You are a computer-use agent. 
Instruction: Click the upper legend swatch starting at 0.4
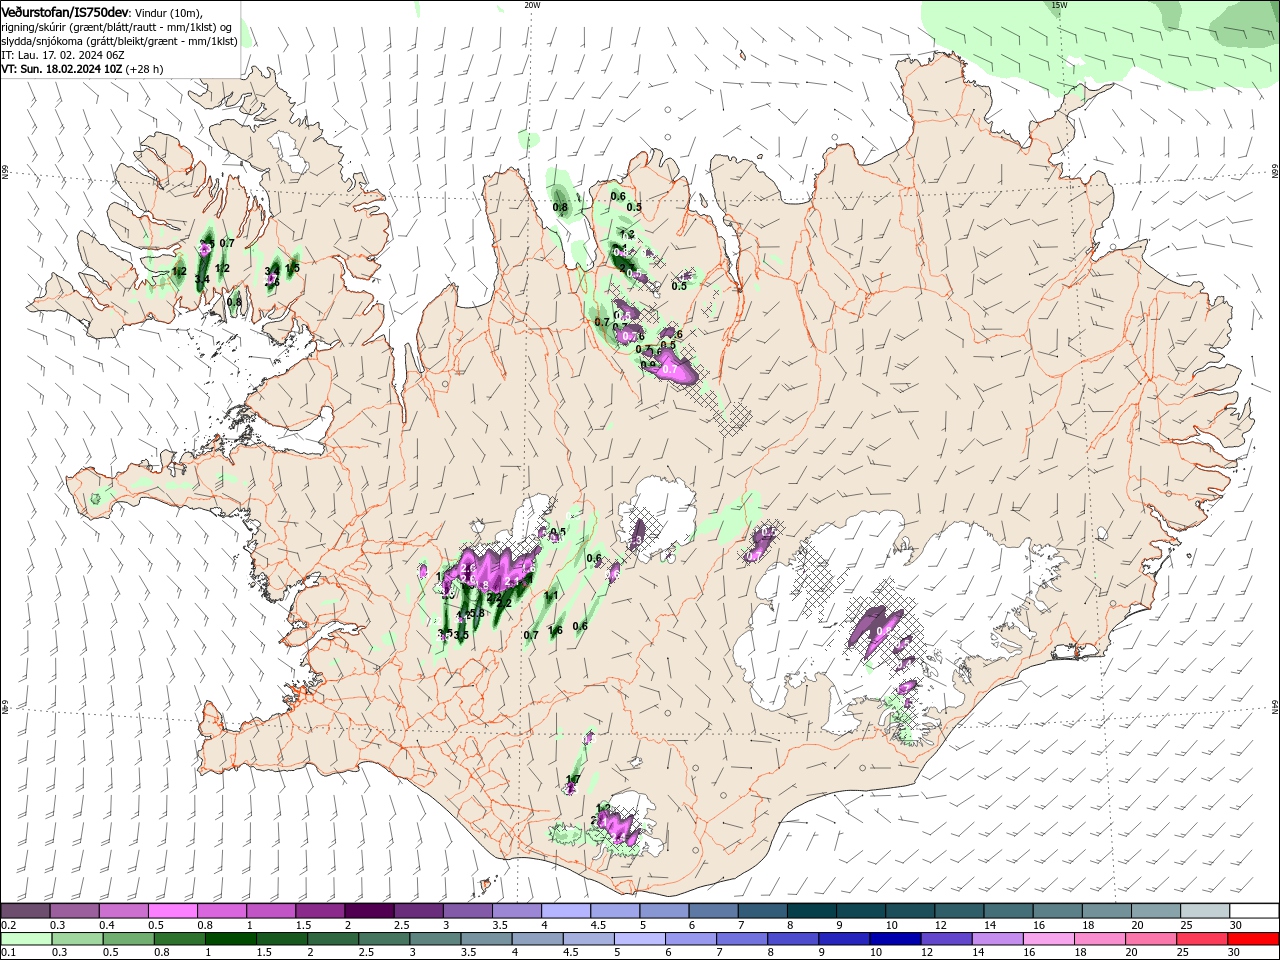click(x=123, y=911)
